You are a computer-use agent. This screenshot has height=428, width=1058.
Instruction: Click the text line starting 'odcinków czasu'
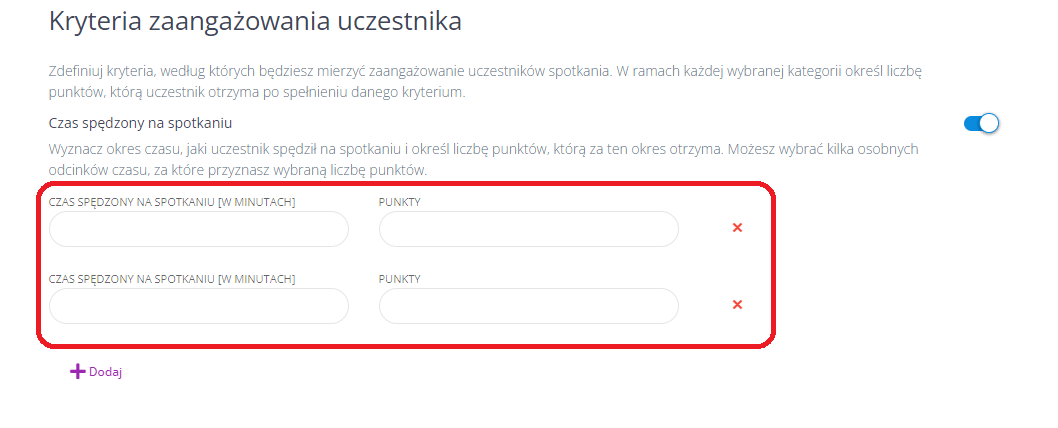pos(238,169)
